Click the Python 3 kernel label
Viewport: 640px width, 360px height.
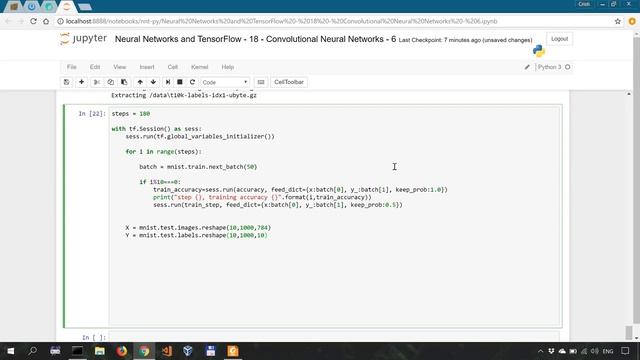pyautogui.click(x=549, y=67)
